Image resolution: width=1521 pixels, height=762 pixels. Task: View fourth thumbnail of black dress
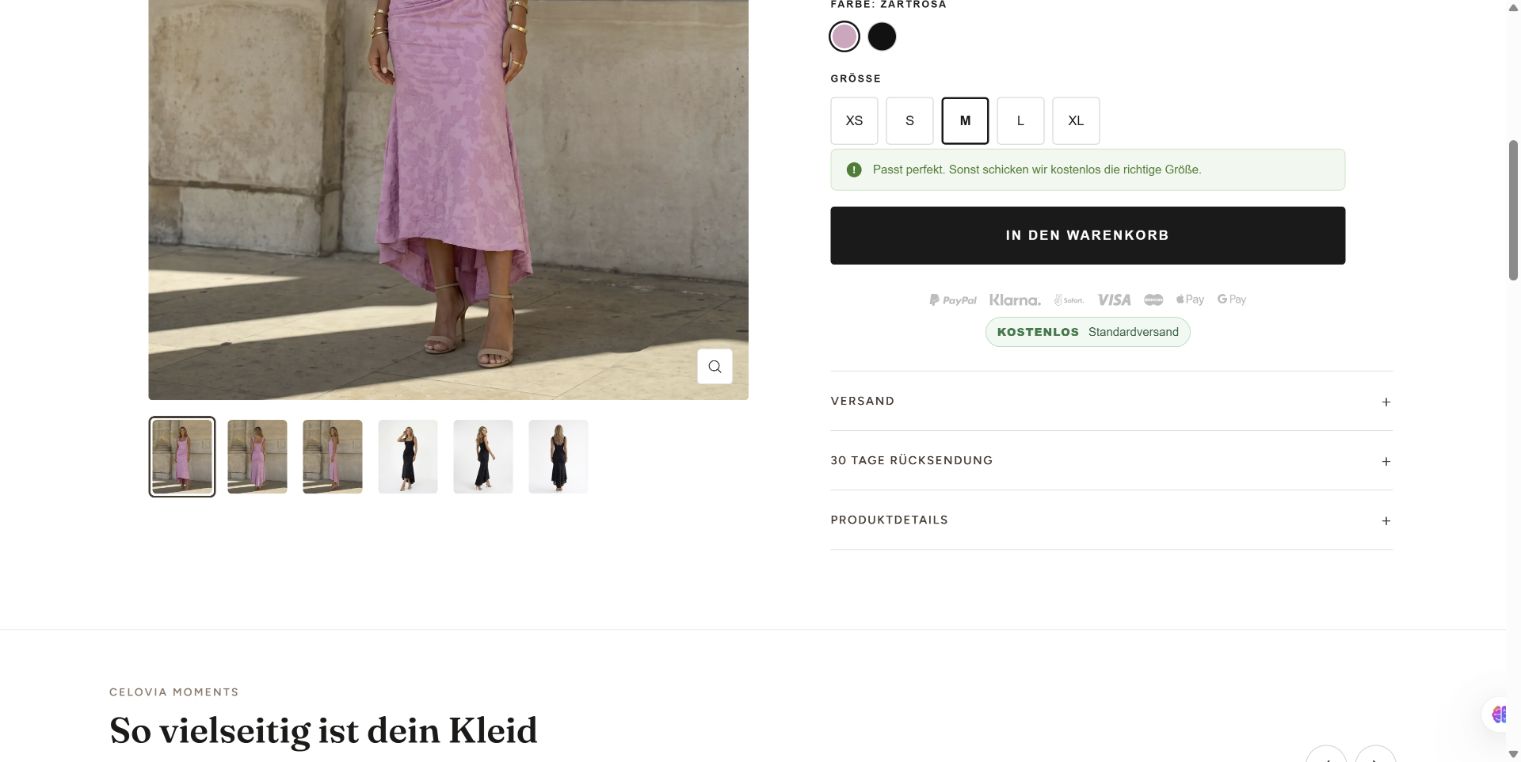tap(407, 456)
